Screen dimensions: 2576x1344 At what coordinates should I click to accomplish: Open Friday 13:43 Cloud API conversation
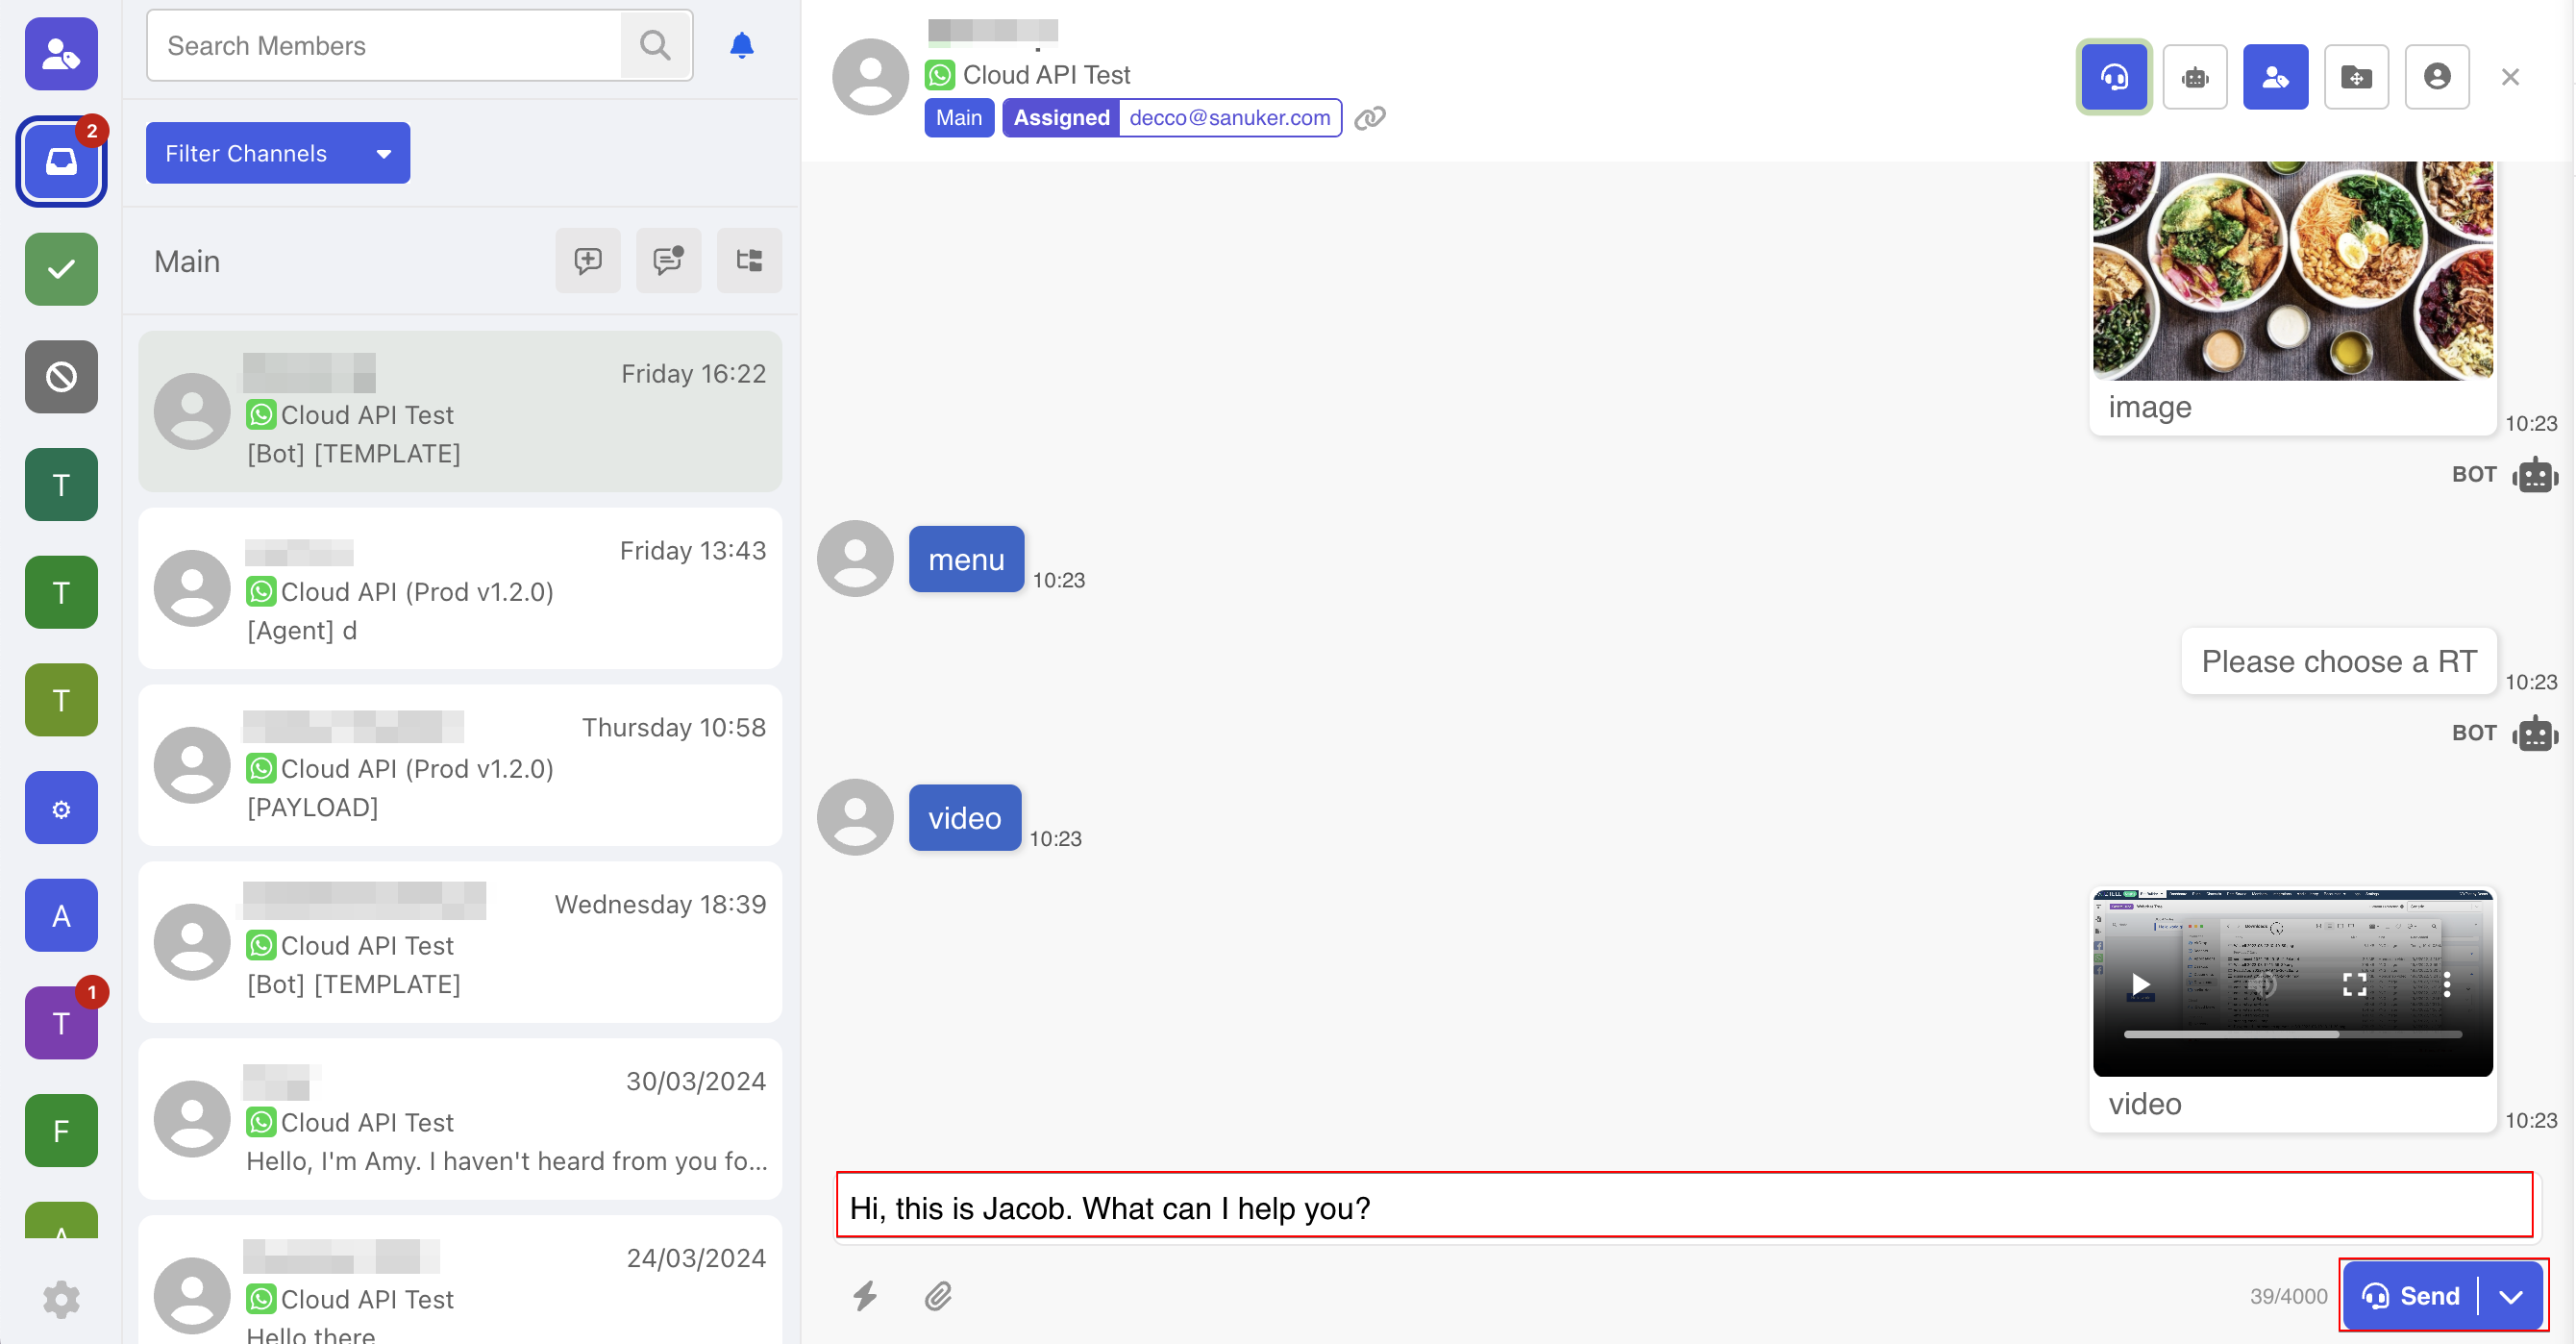[460, 589]
